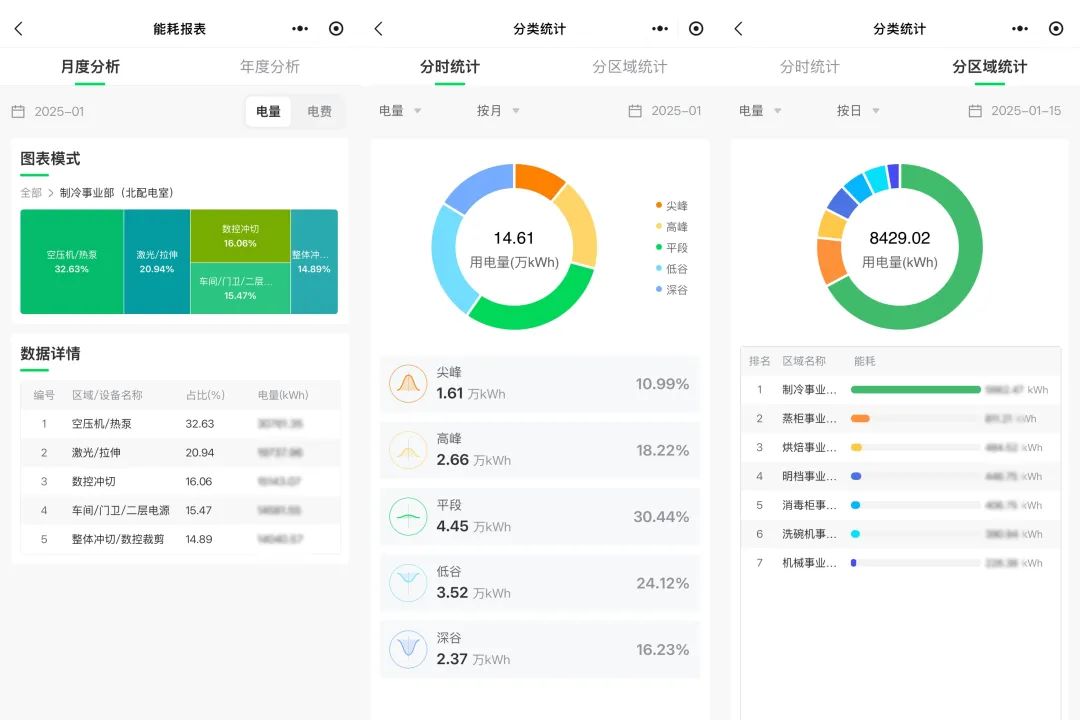Tap the orange 尖峰 curve icon in the list

pyautogui.click(x=408, y=384)
